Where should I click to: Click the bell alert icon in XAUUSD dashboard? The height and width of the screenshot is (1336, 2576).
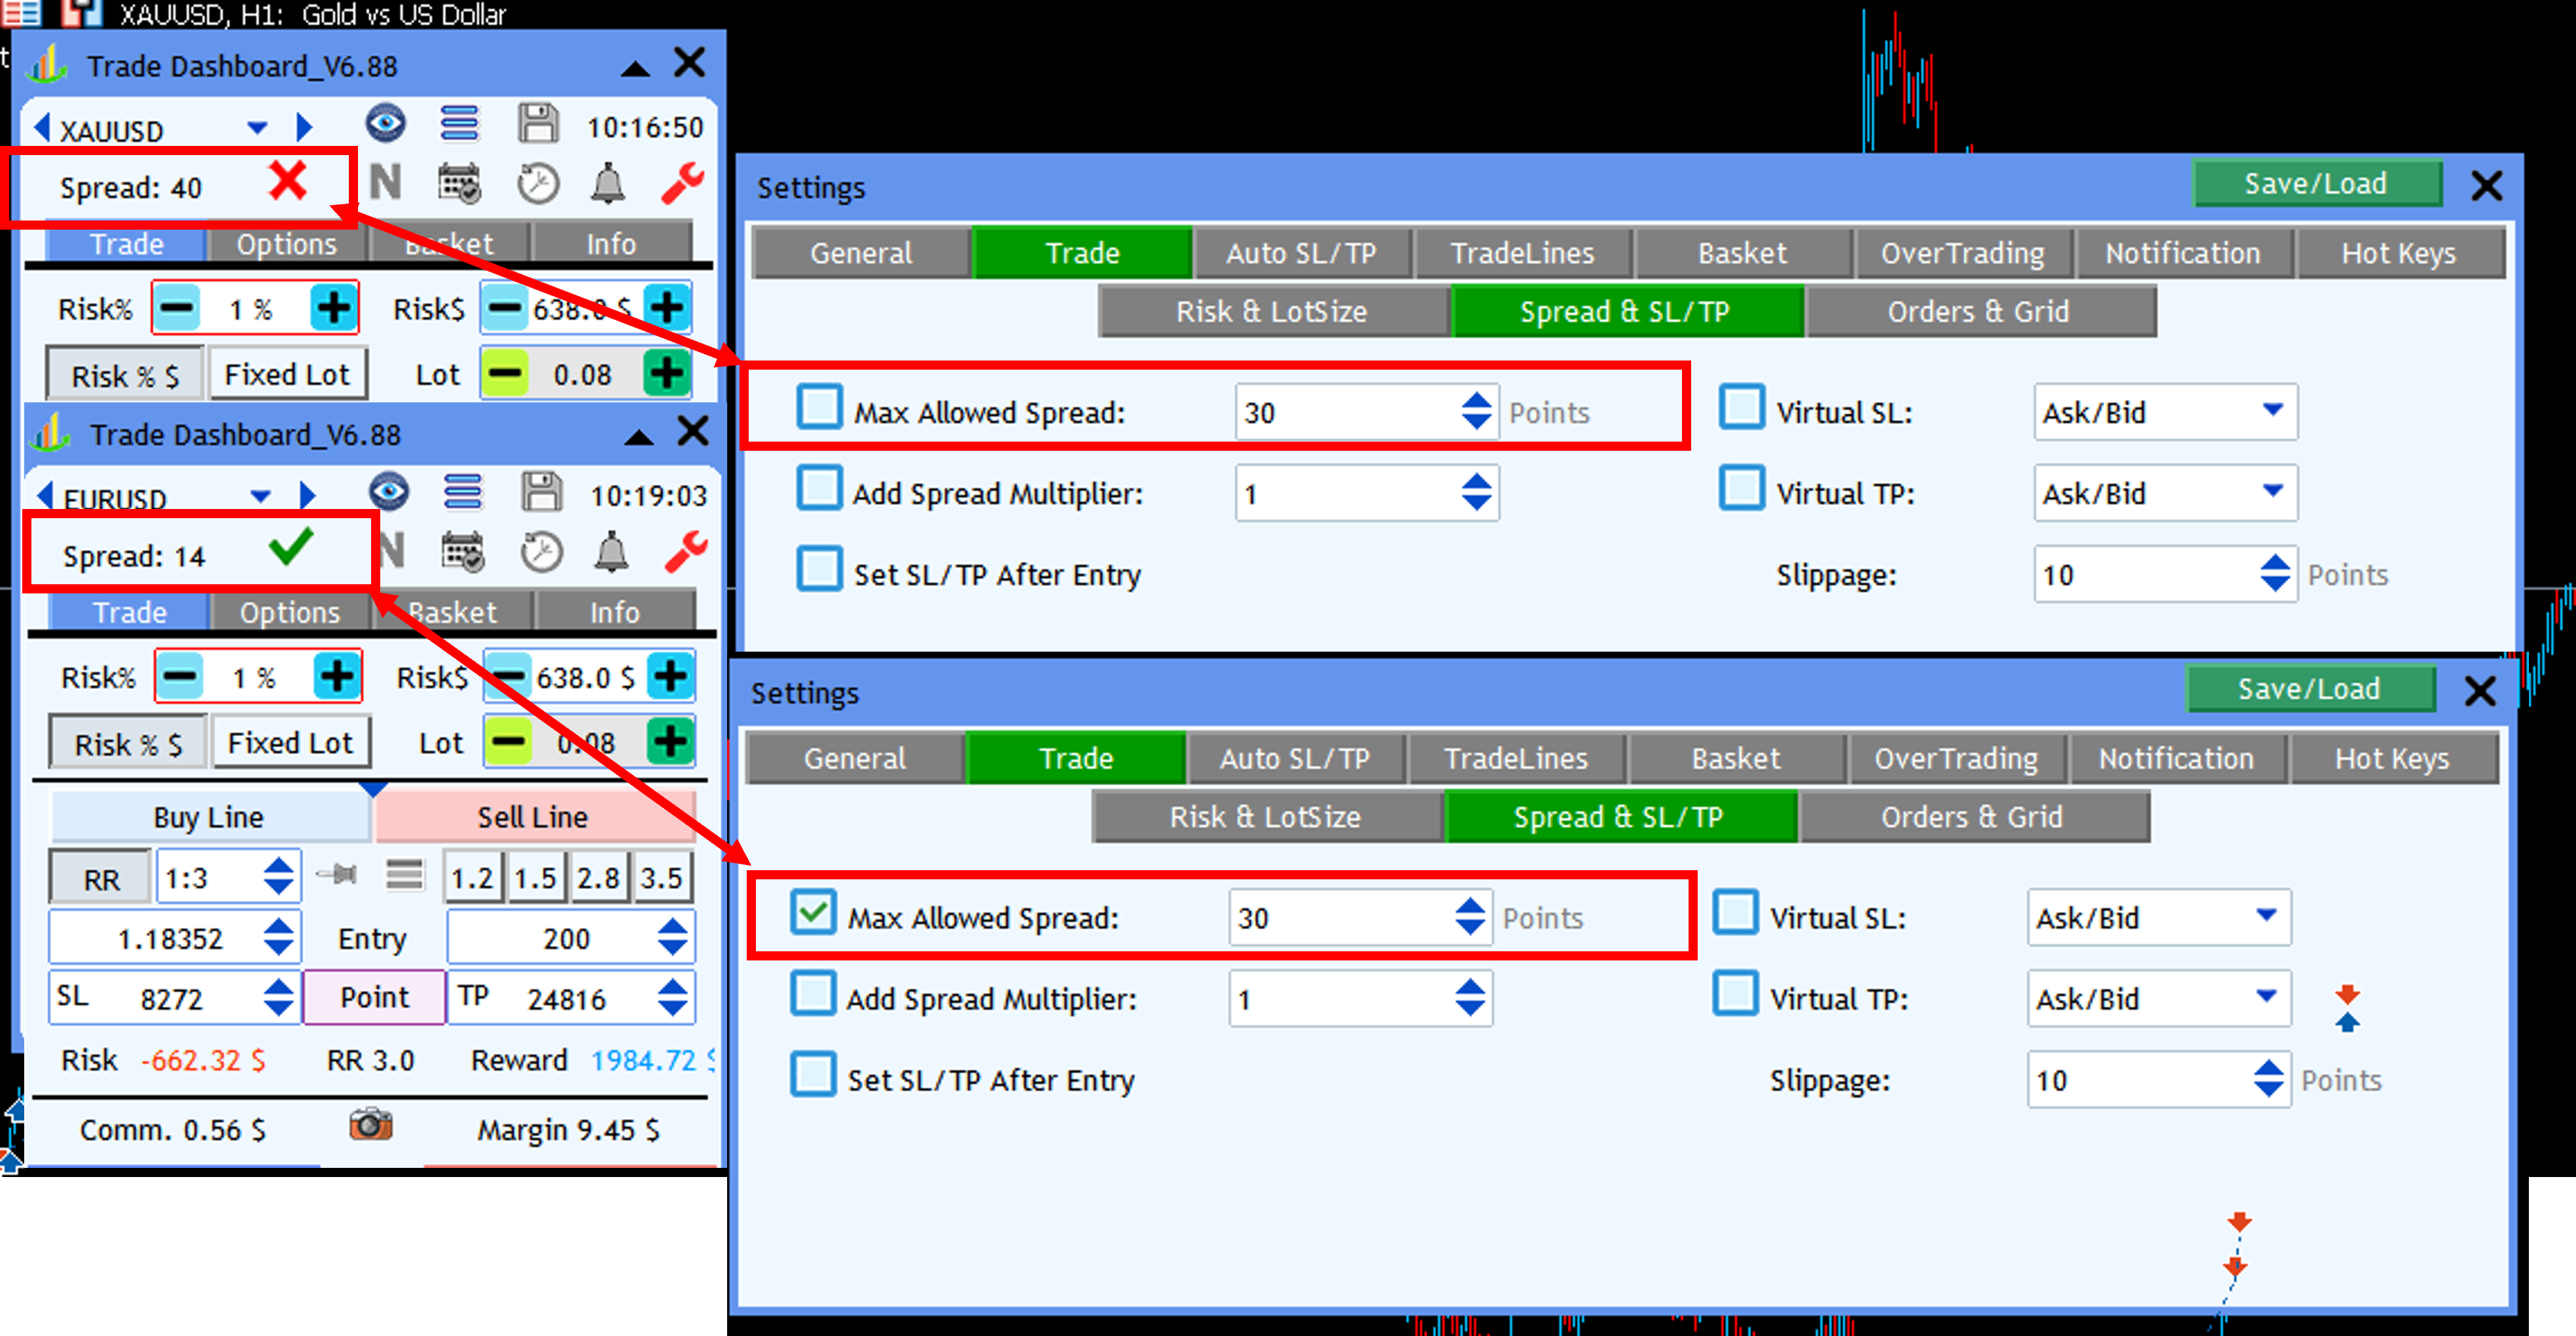point(607,184)
